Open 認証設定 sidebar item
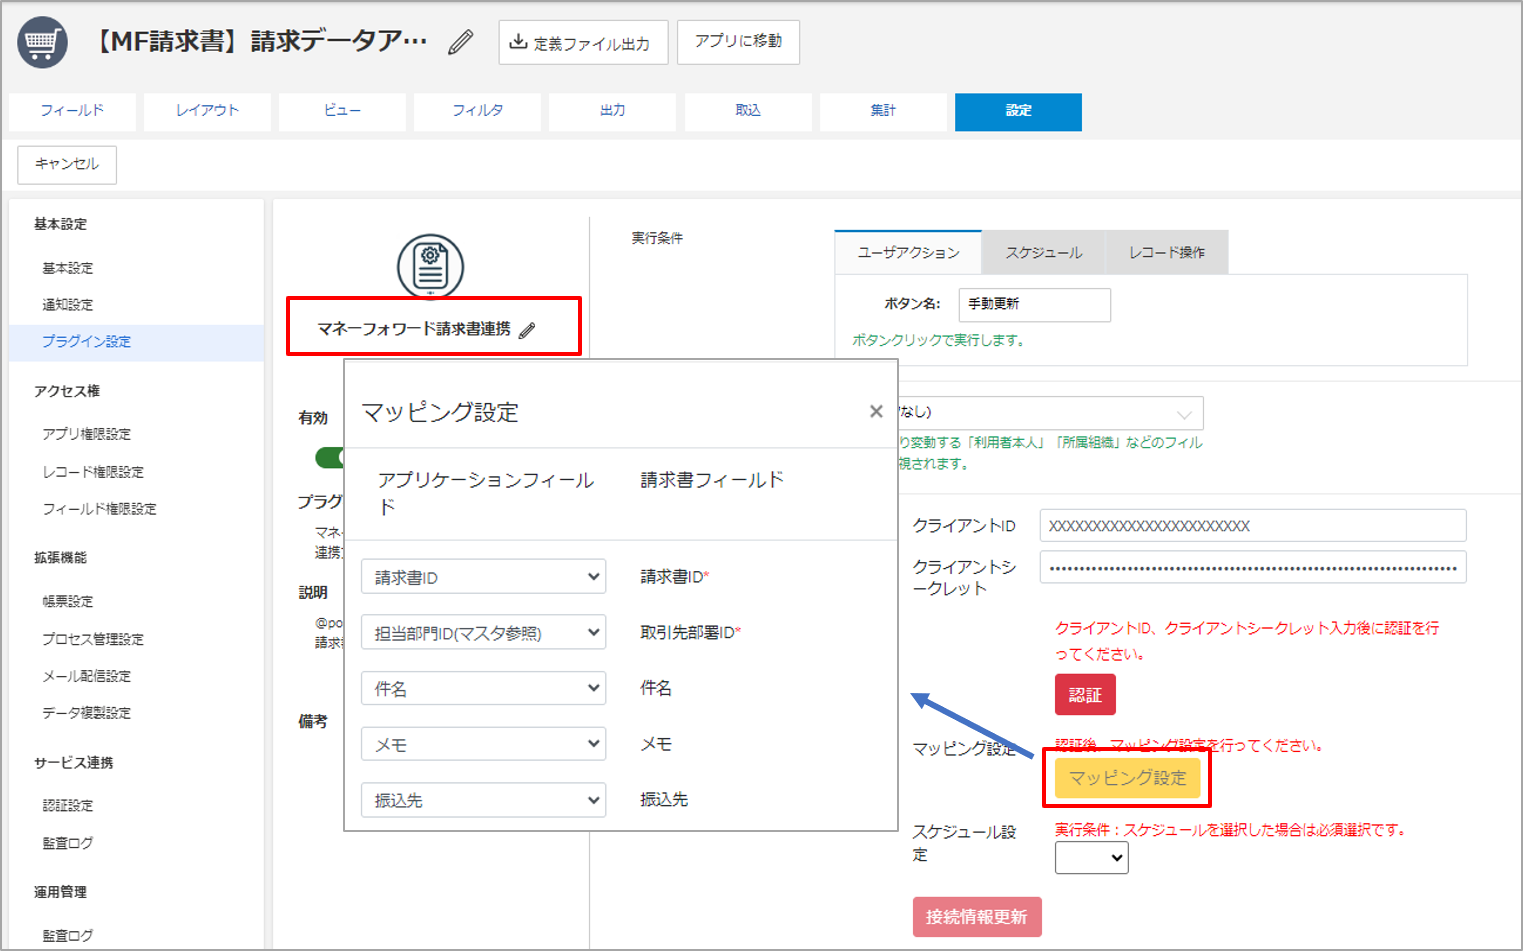 pos(68,806)
